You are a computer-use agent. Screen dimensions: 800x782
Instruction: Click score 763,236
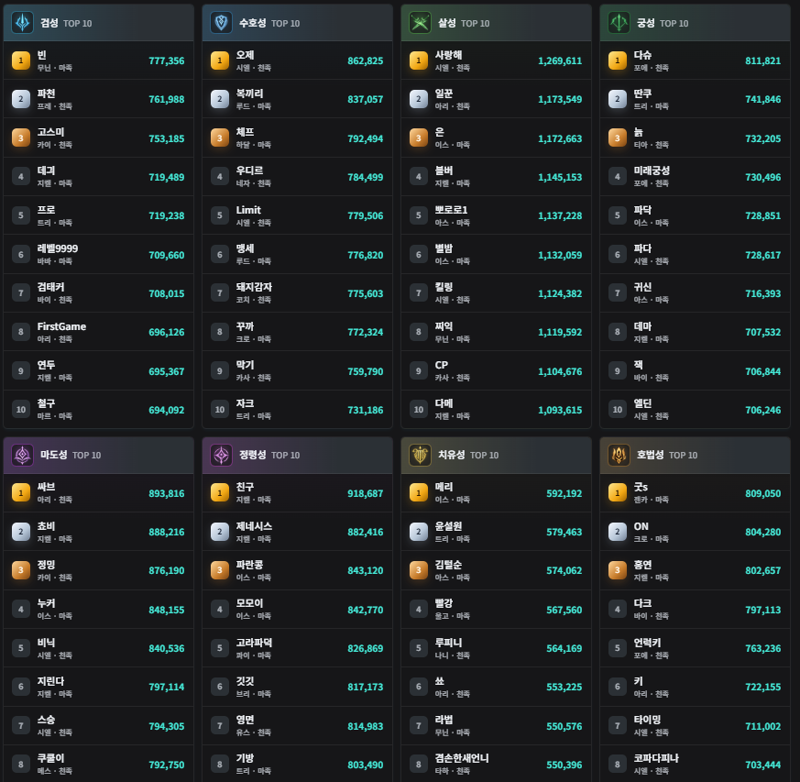tap(763, 648)
